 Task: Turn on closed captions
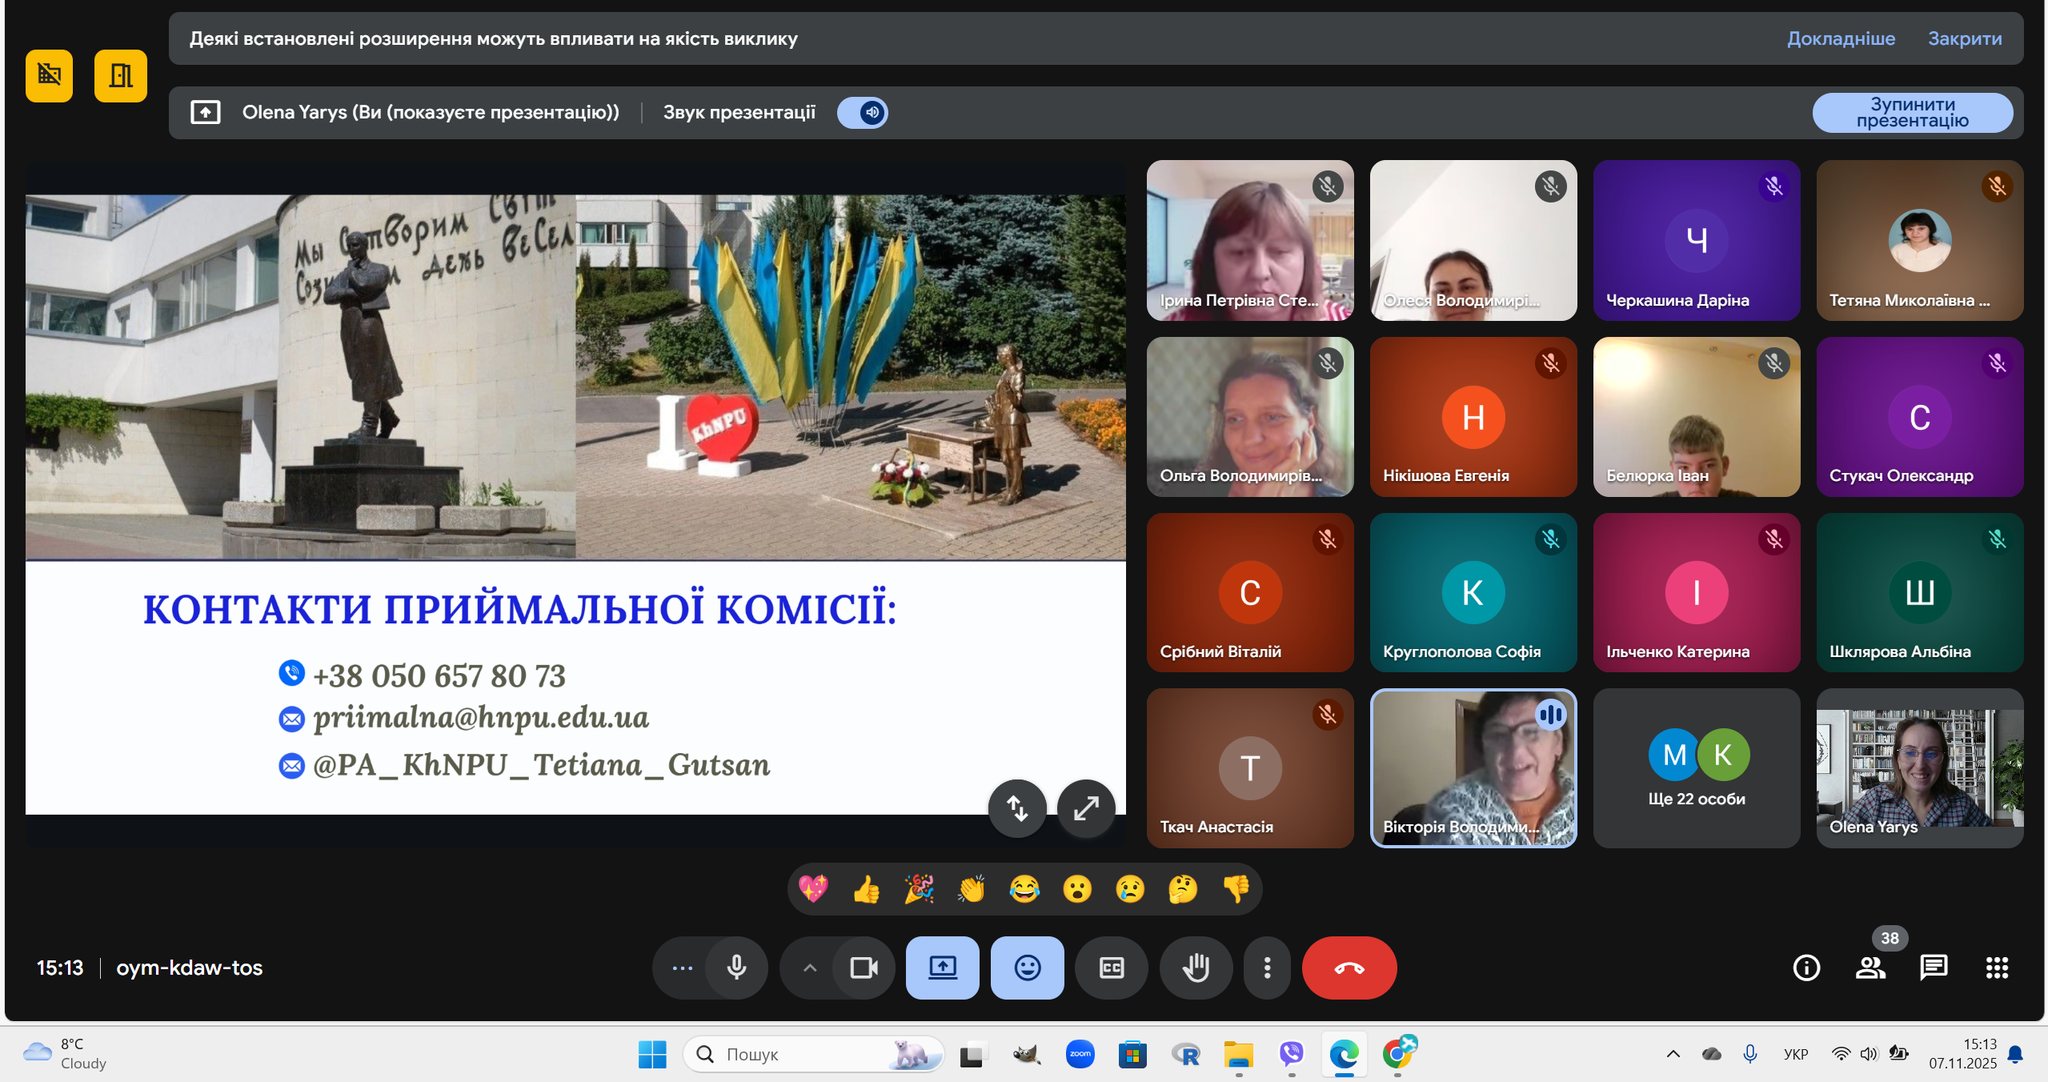tap(1111, 967)
